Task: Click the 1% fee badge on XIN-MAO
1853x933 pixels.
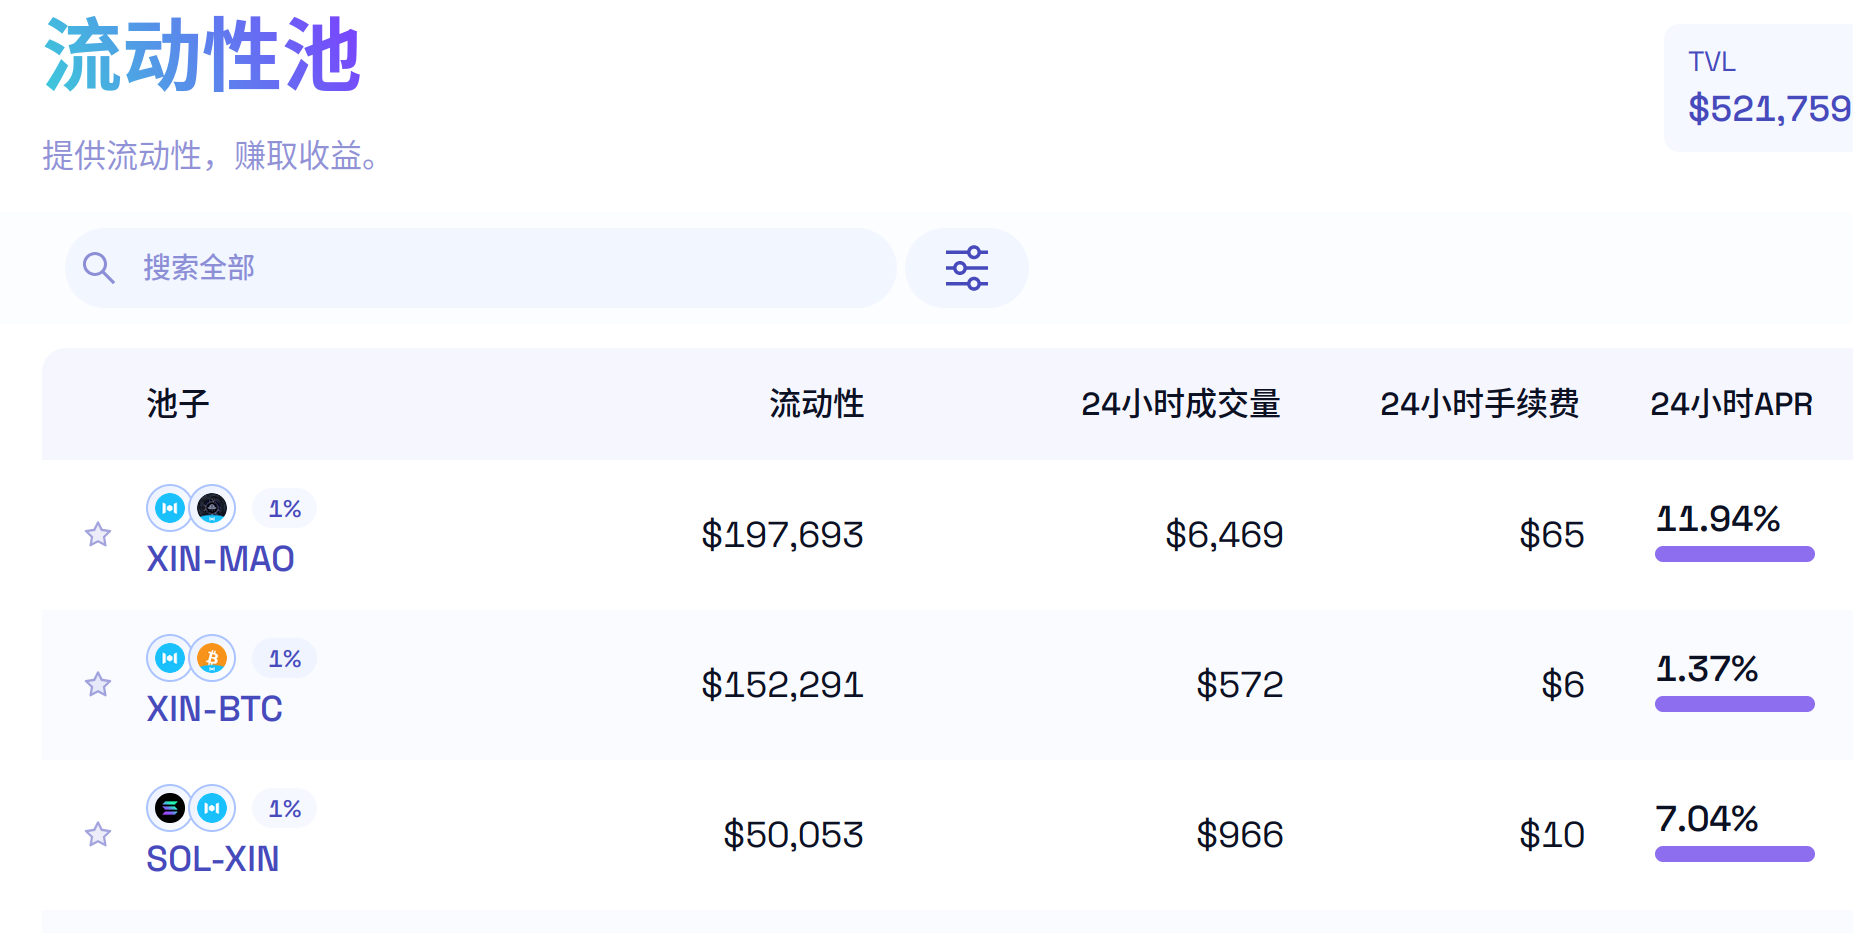Action: [x=284, y=509]
